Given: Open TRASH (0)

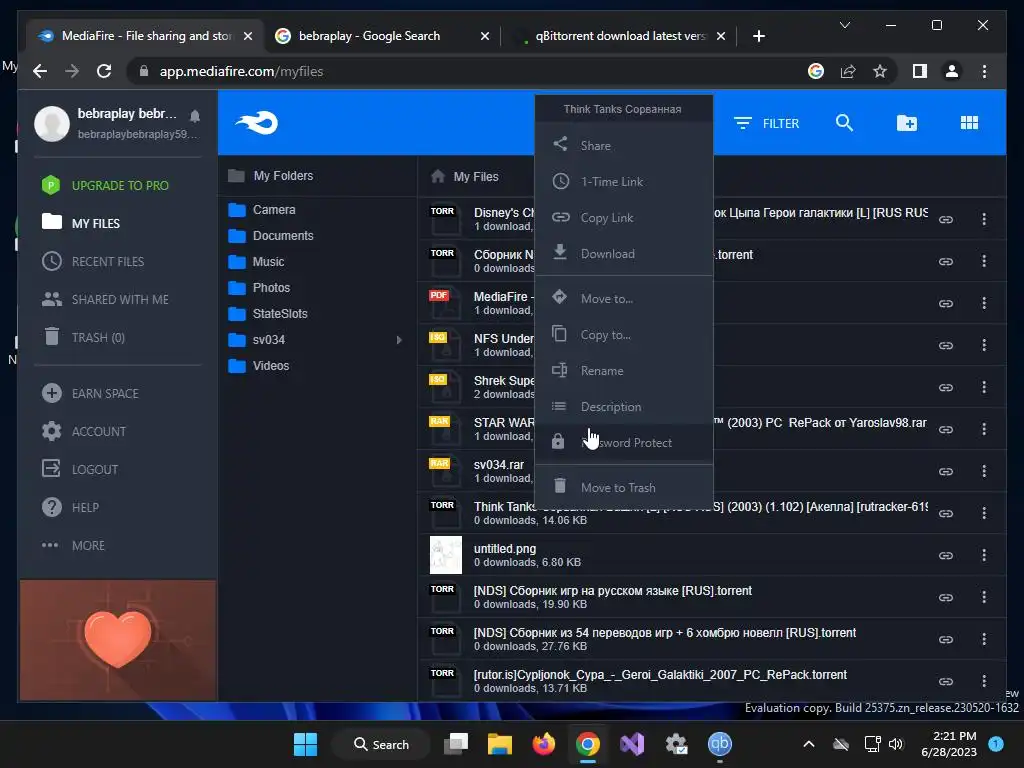Looking at the screenshot, I should tap(84, 337).
